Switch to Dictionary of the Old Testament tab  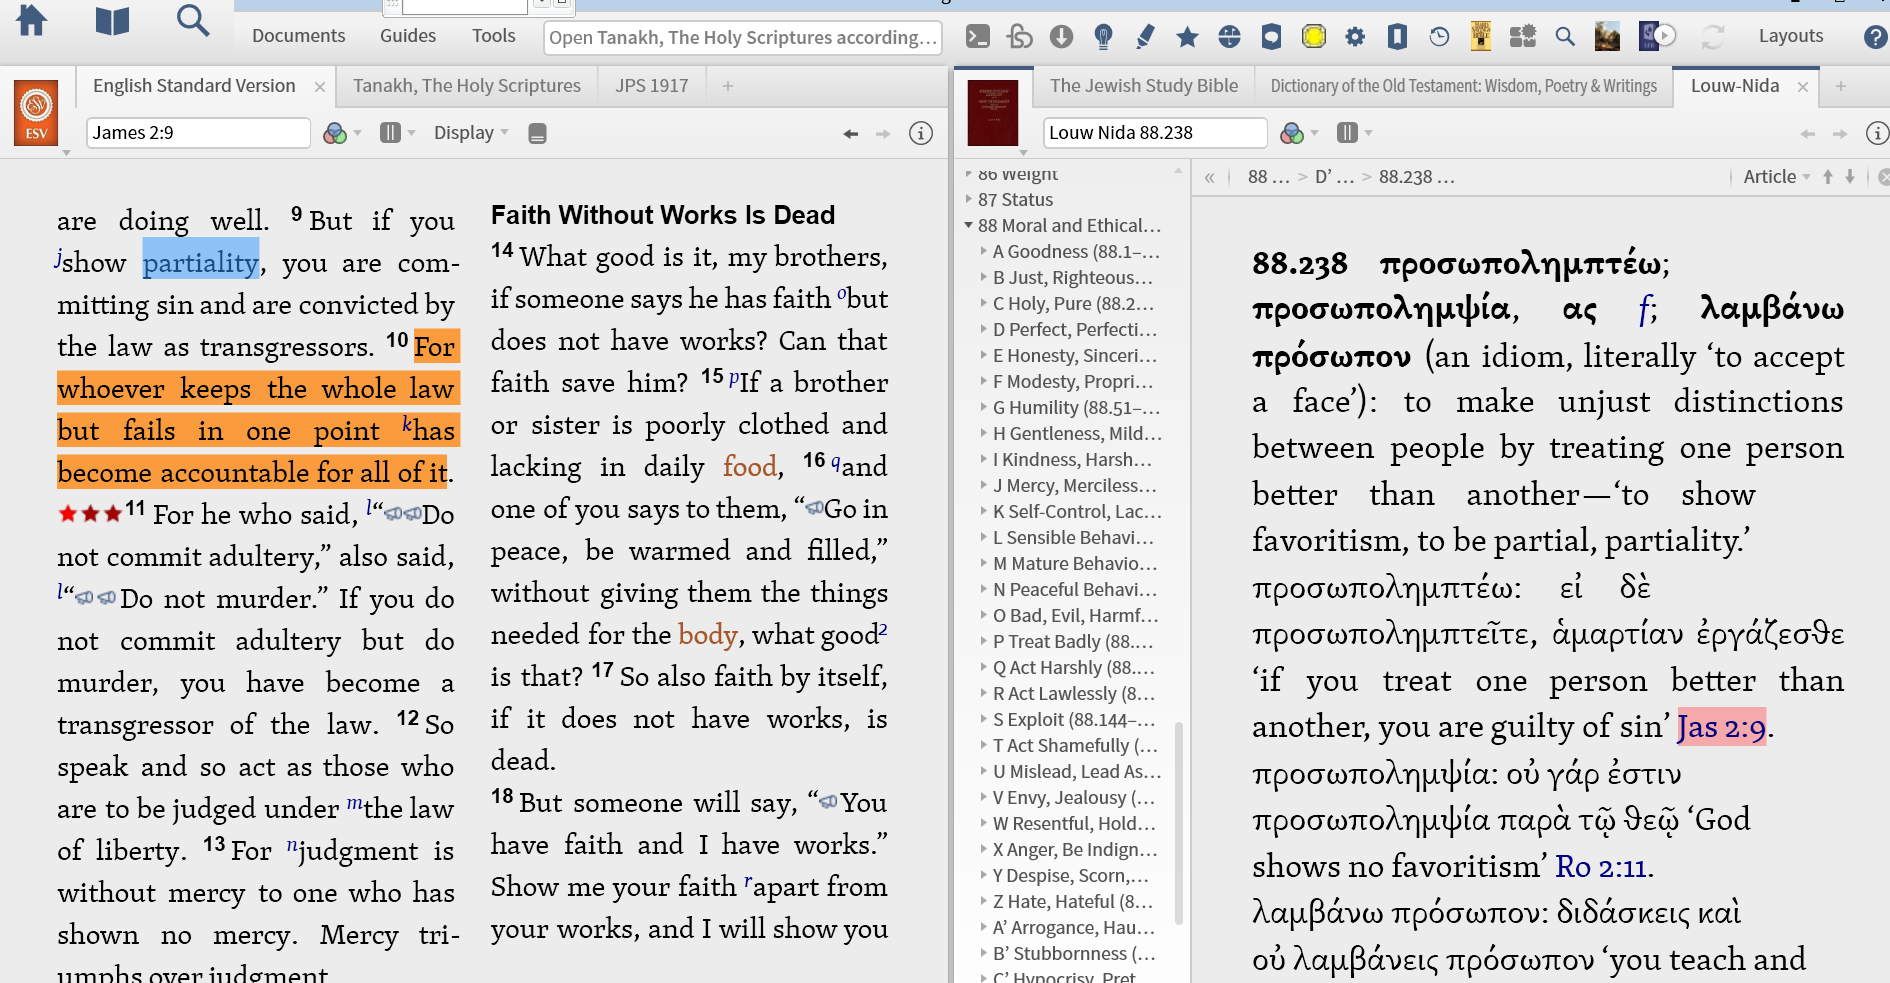pos(1464,86)
